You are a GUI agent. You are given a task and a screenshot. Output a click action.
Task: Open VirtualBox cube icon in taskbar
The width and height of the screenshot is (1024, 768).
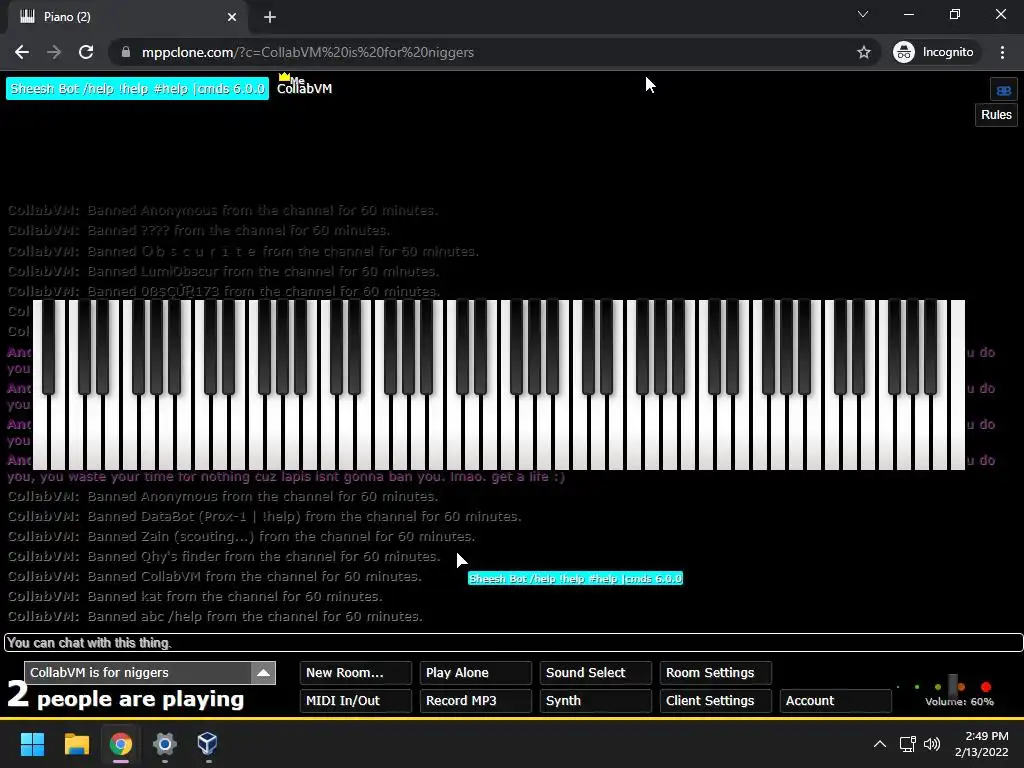click(208, 743)
